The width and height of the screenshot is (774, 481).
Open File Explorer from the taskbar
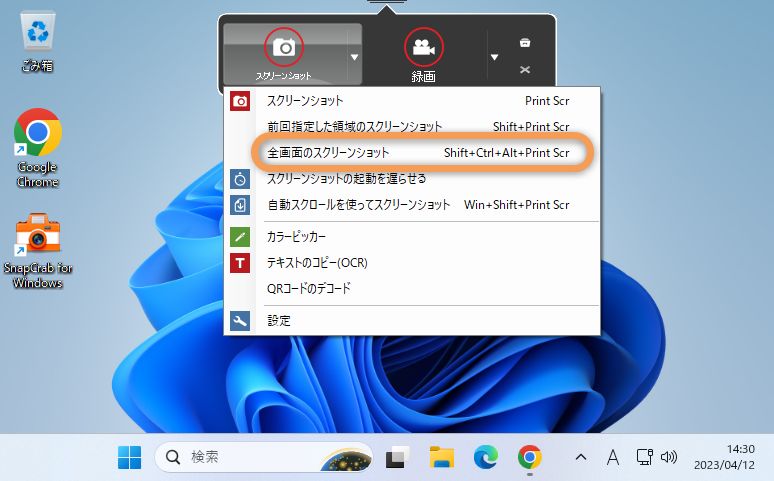442,457
